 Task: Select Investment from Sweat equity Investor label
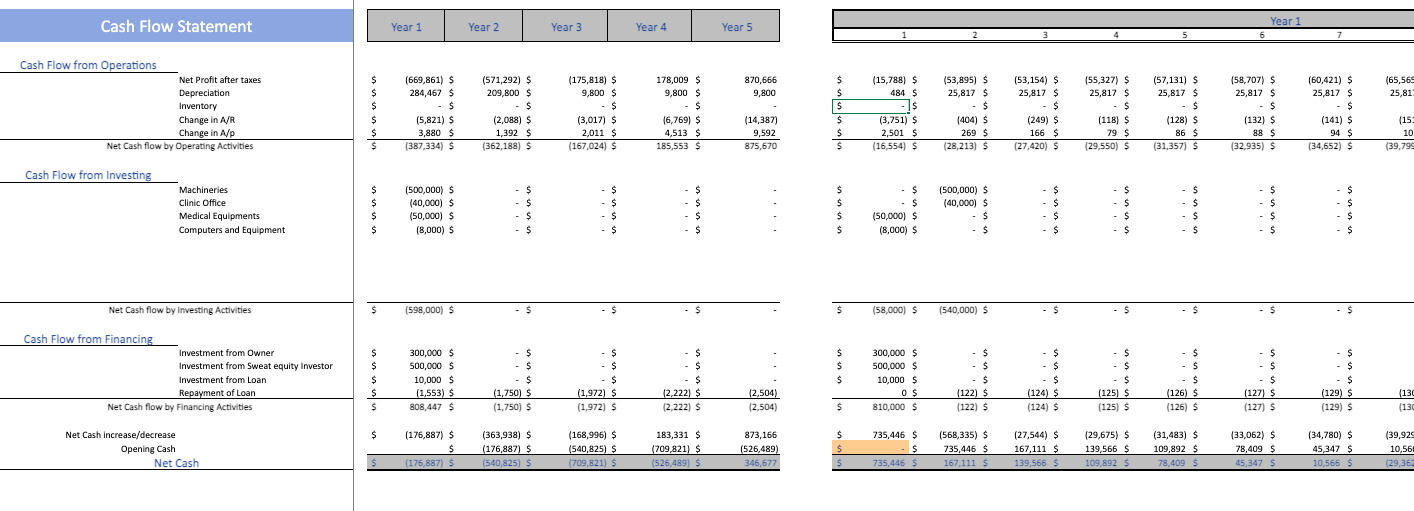(x=255, y=366)
